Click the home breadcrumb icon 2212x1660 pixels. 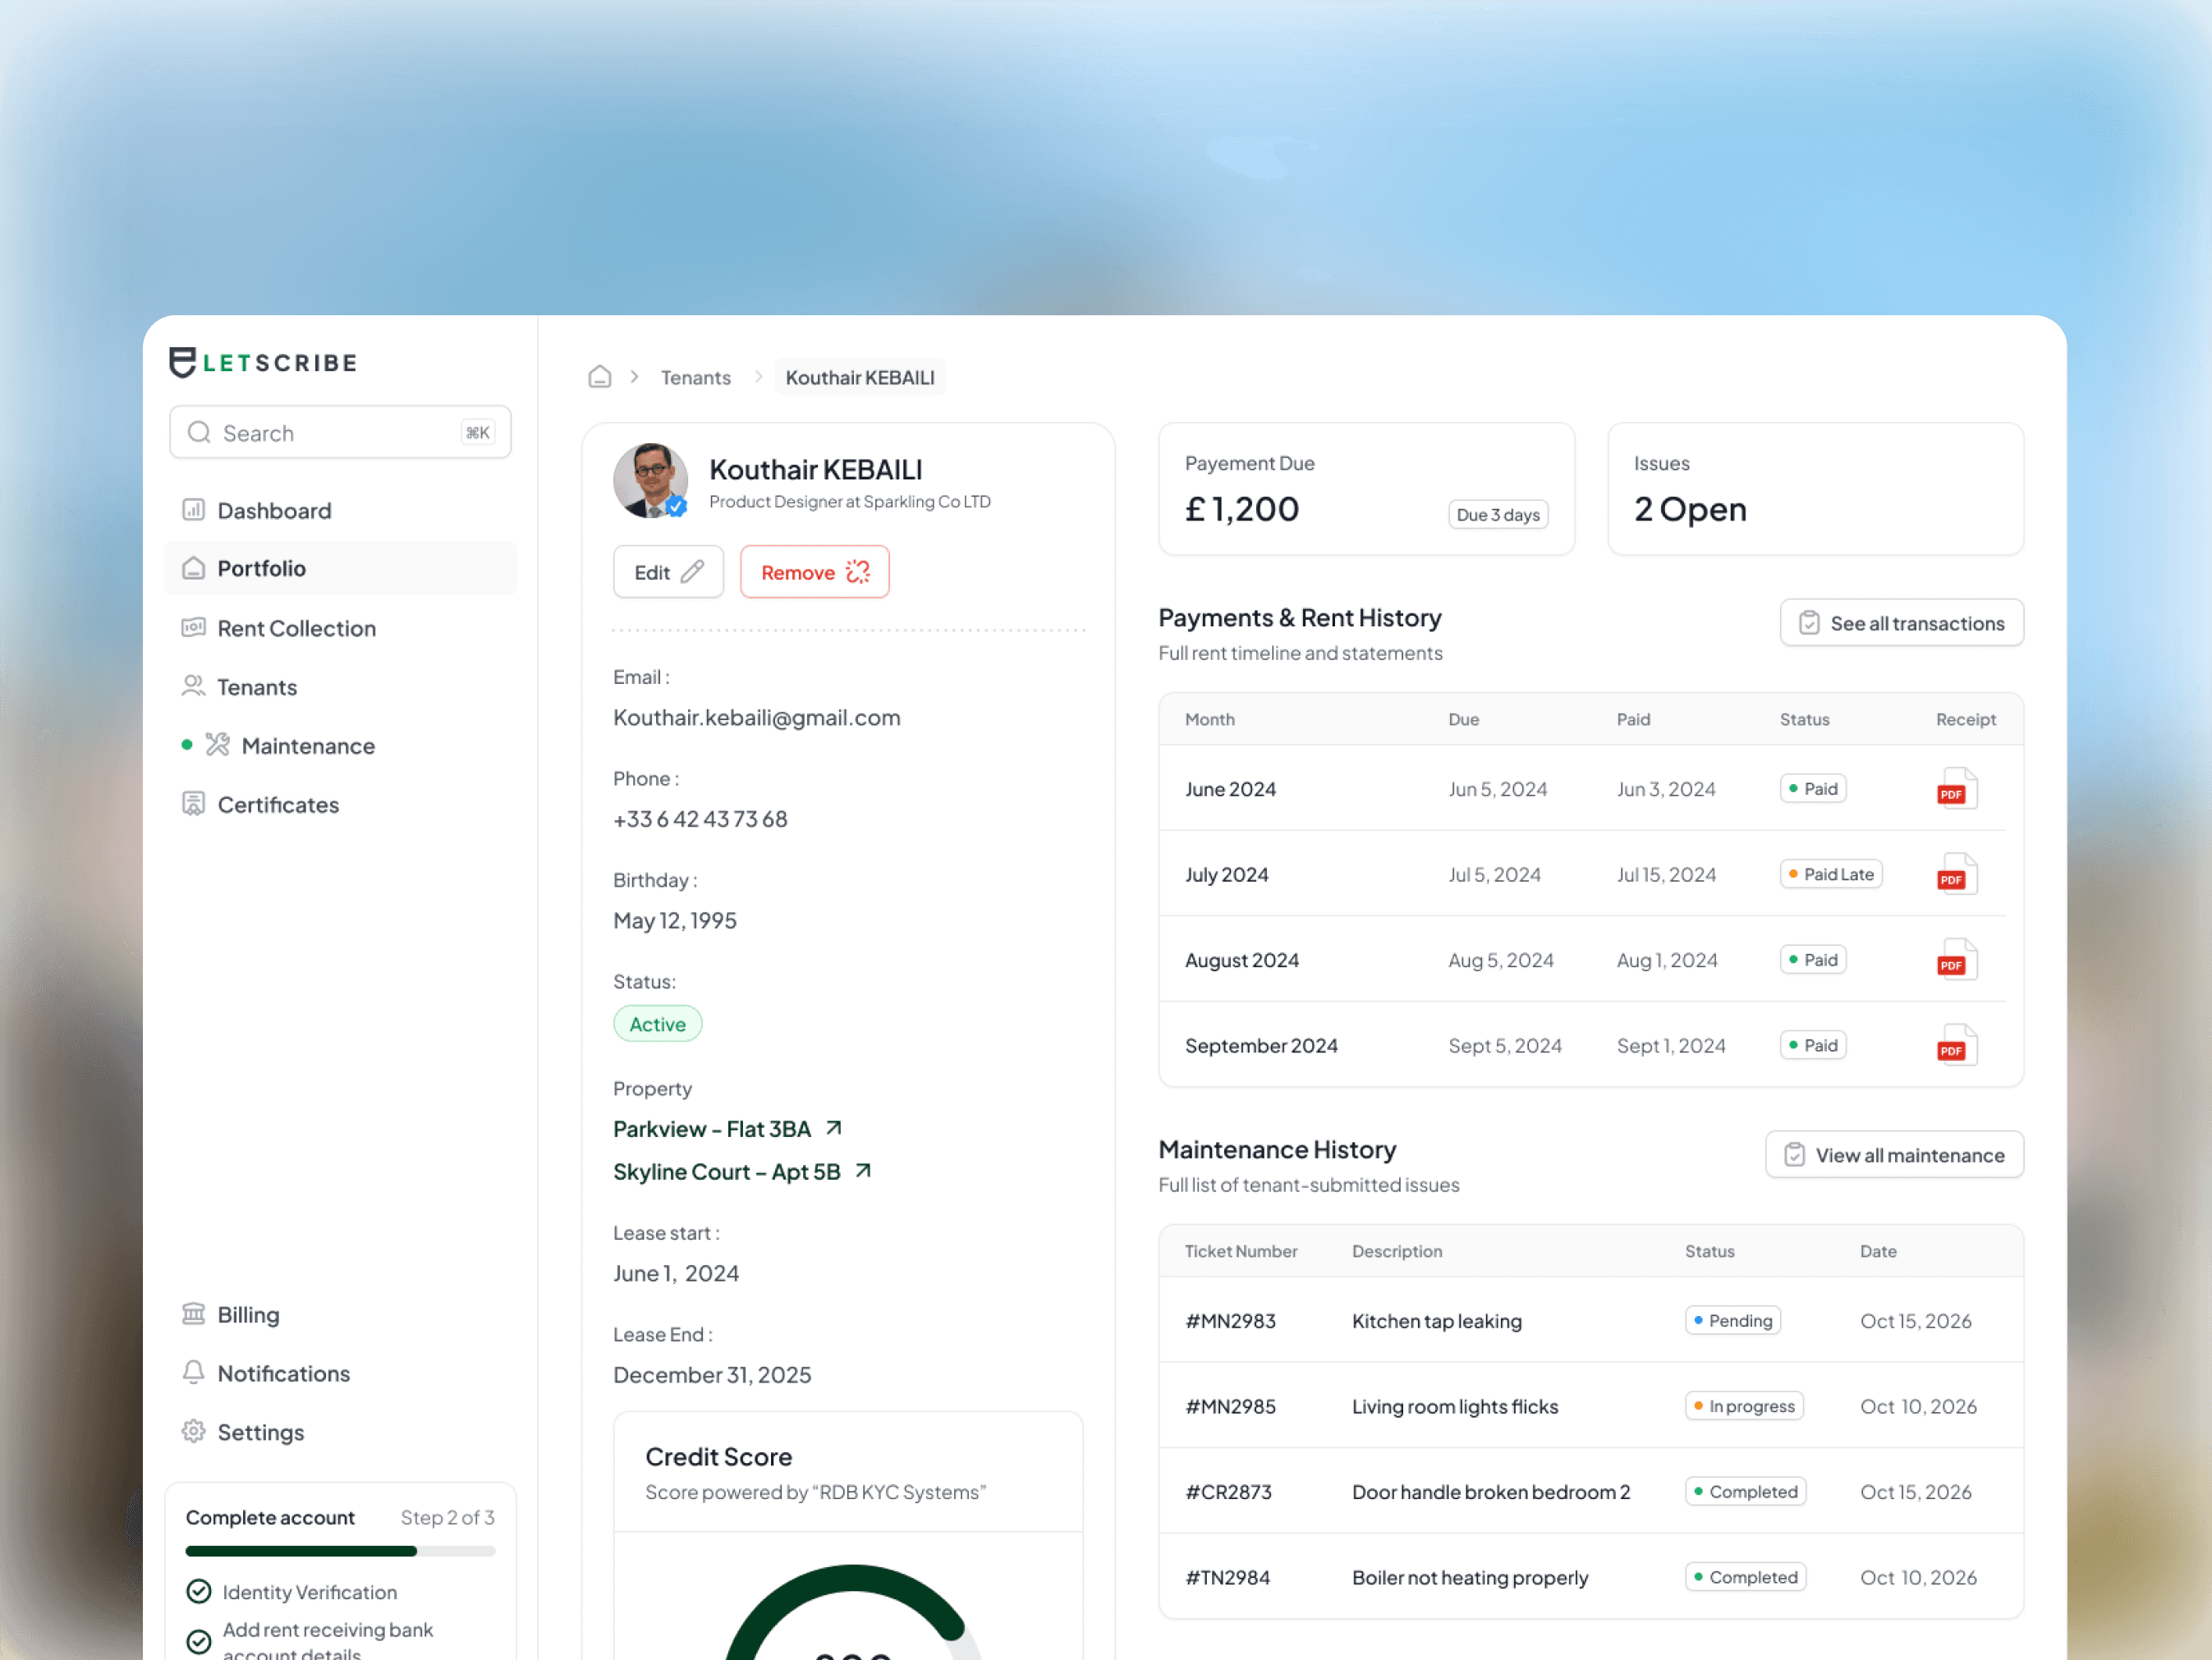pos(600,377)
